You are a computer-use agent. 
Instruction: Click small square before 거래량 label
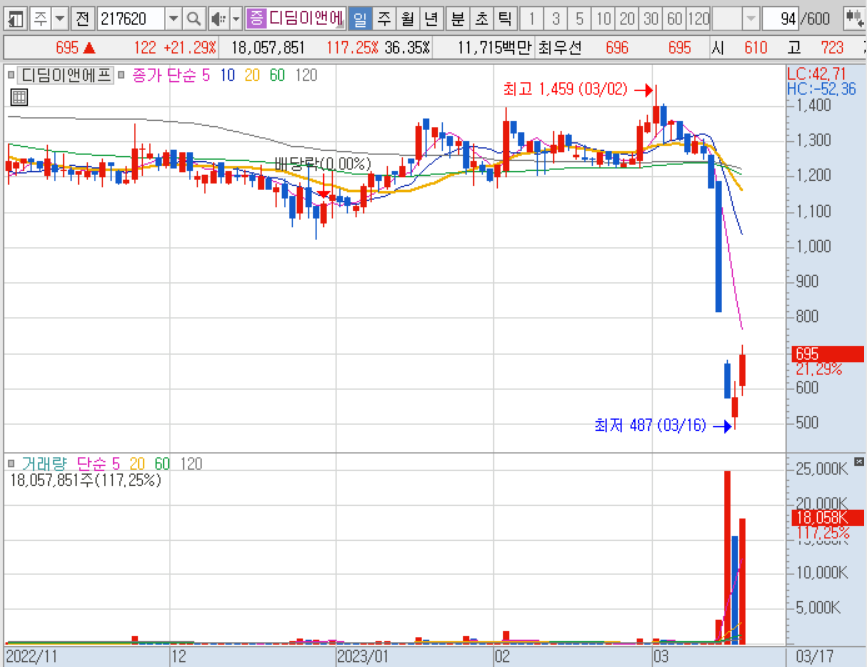[x=11, y=463]
